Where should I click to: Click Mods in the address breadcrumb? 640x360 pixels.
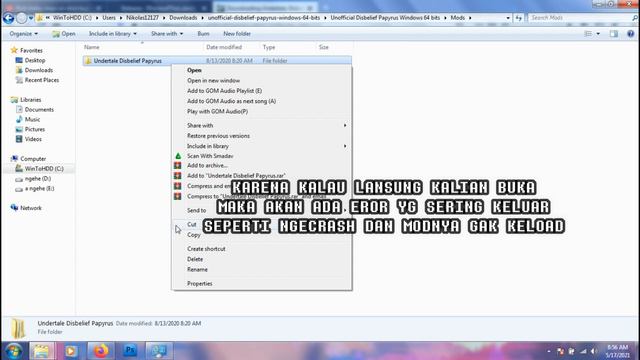pyautogui.click(x=458, y=18)
